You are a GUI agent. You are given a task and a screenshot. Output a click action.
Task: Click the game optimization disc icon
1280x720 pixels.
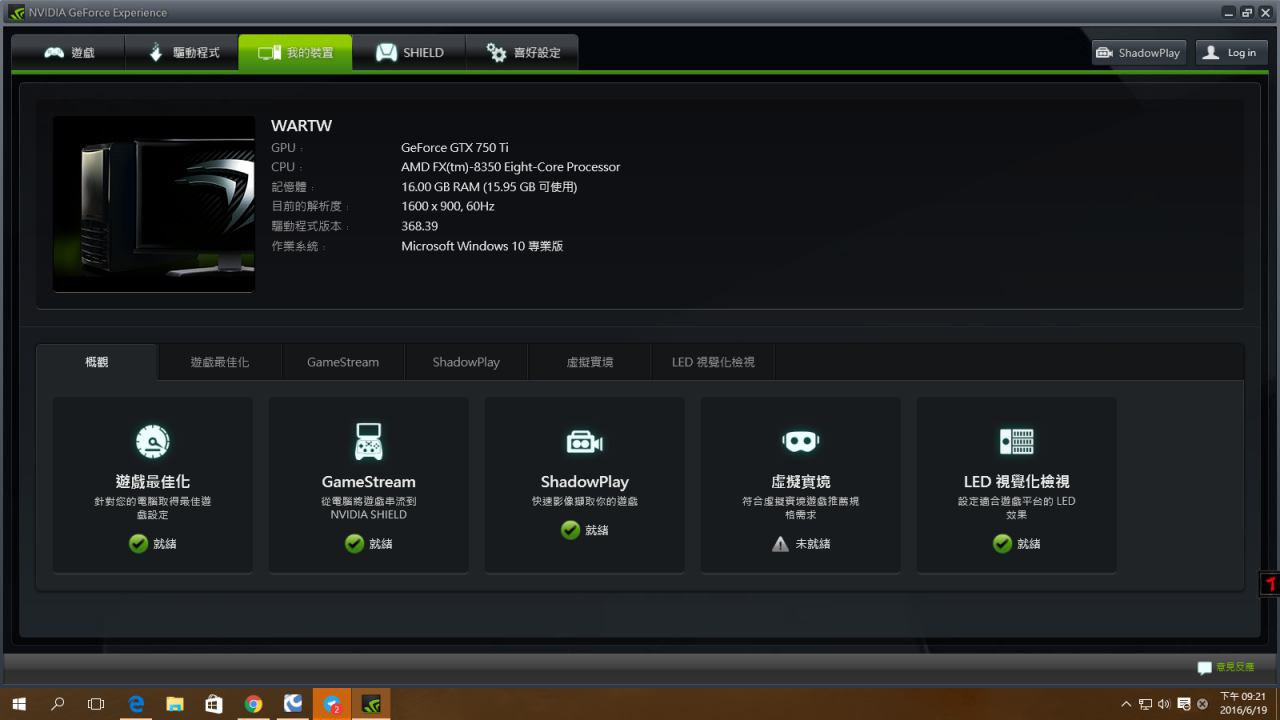[152, 441]
